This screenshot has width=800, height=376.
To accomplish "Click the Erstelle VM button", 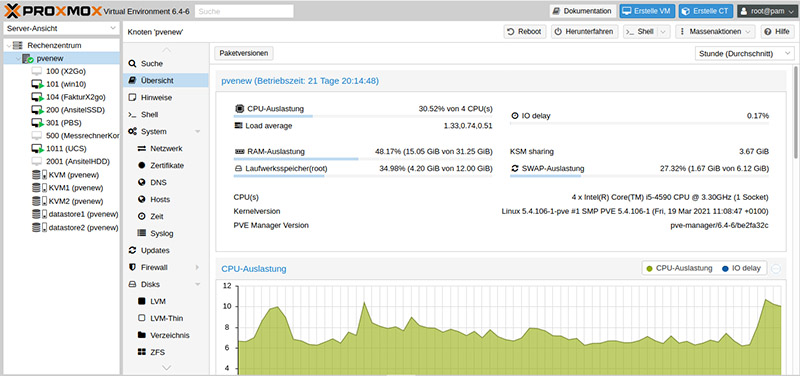I will (x=648, y=11).
